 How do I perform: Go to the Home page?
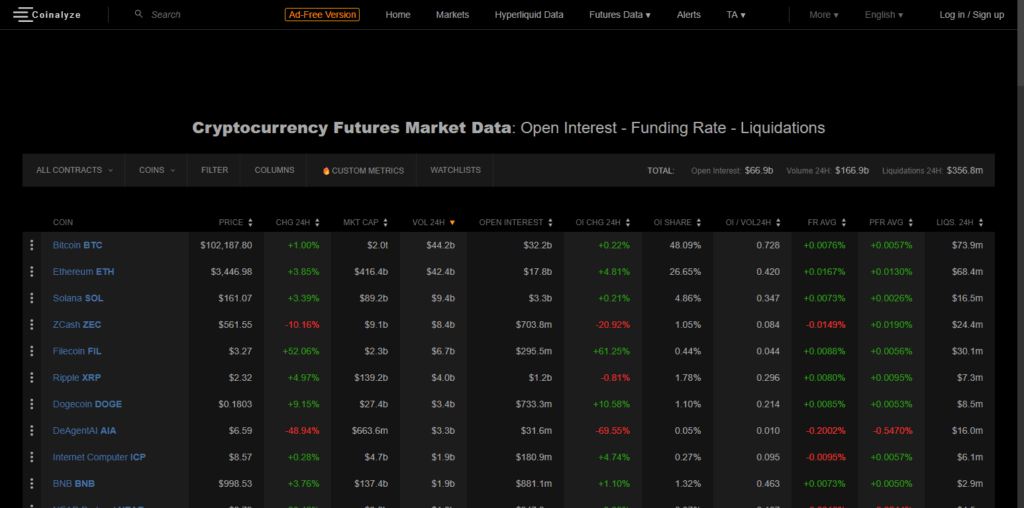[x=398, y=14]
